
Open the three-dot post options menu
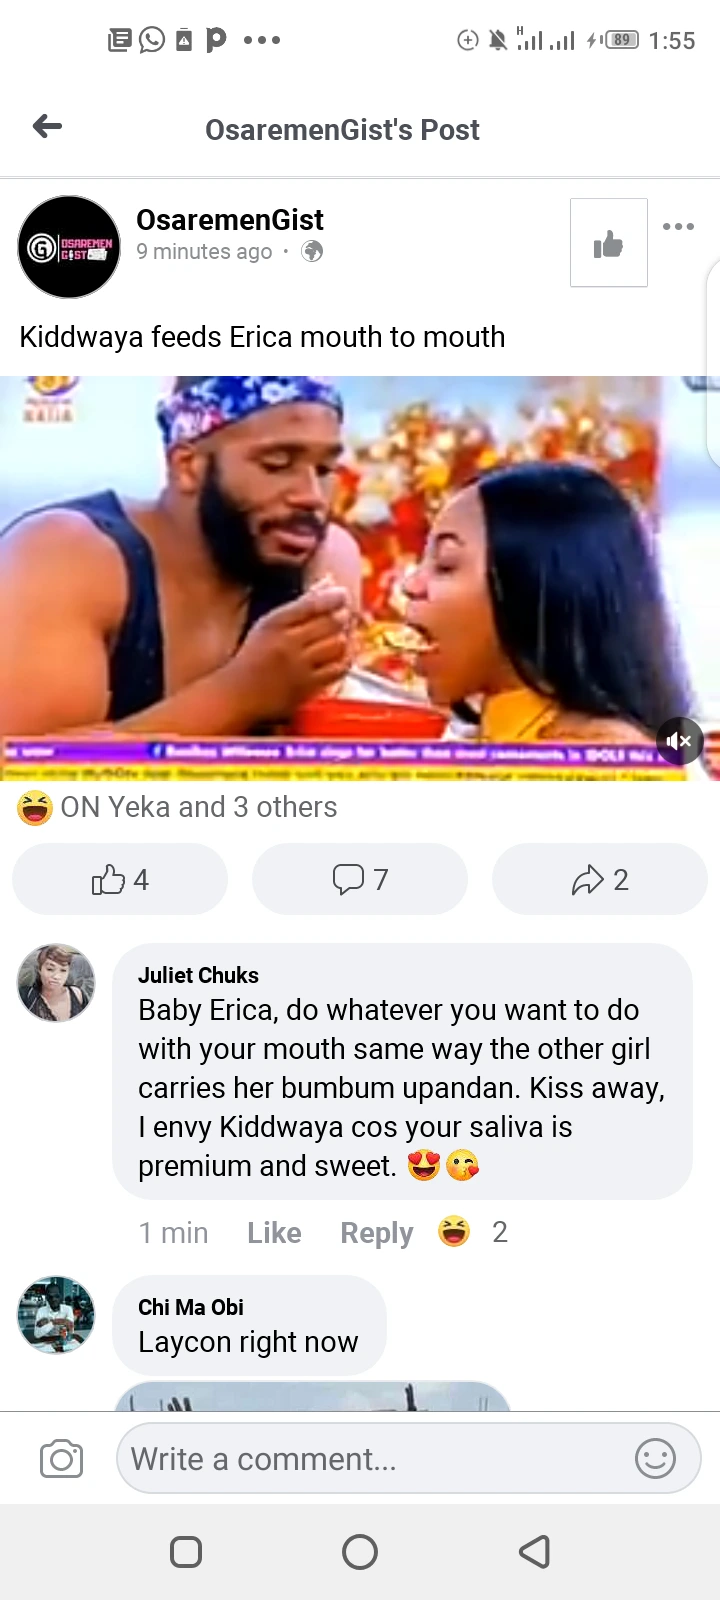(x=678, y=226)
